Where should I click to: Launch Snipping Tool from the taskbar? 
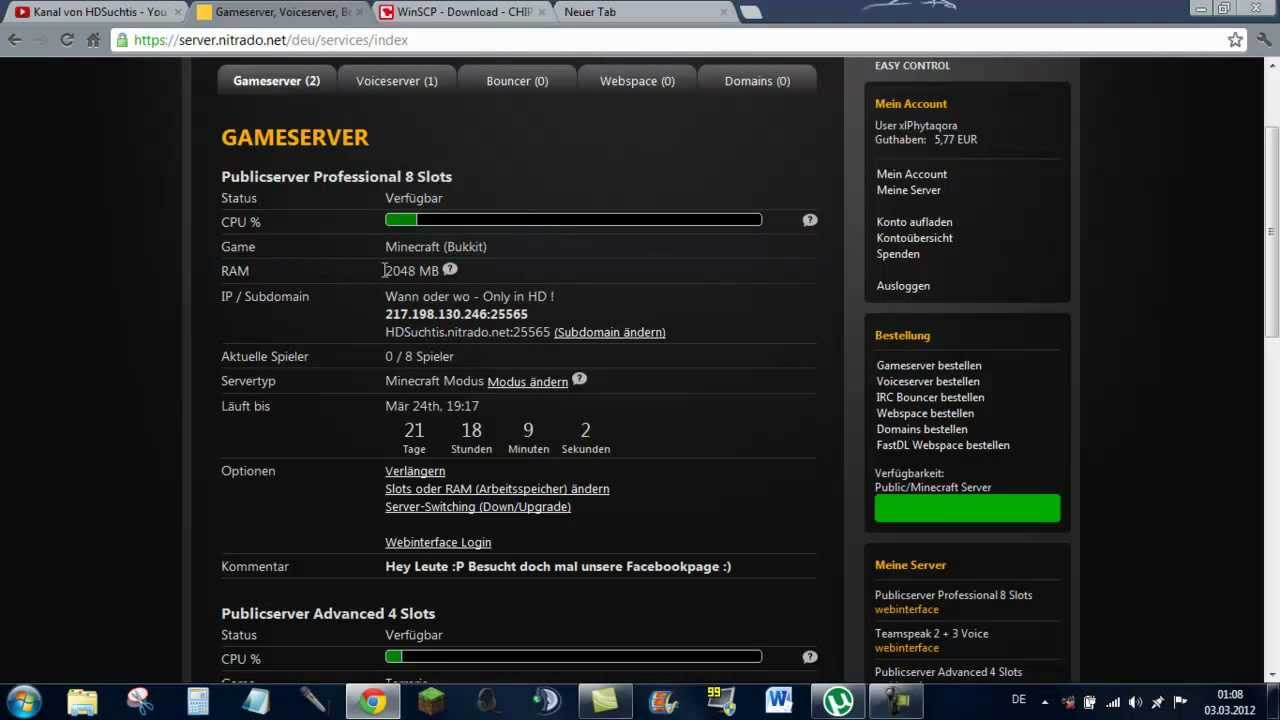coord(140,701)
